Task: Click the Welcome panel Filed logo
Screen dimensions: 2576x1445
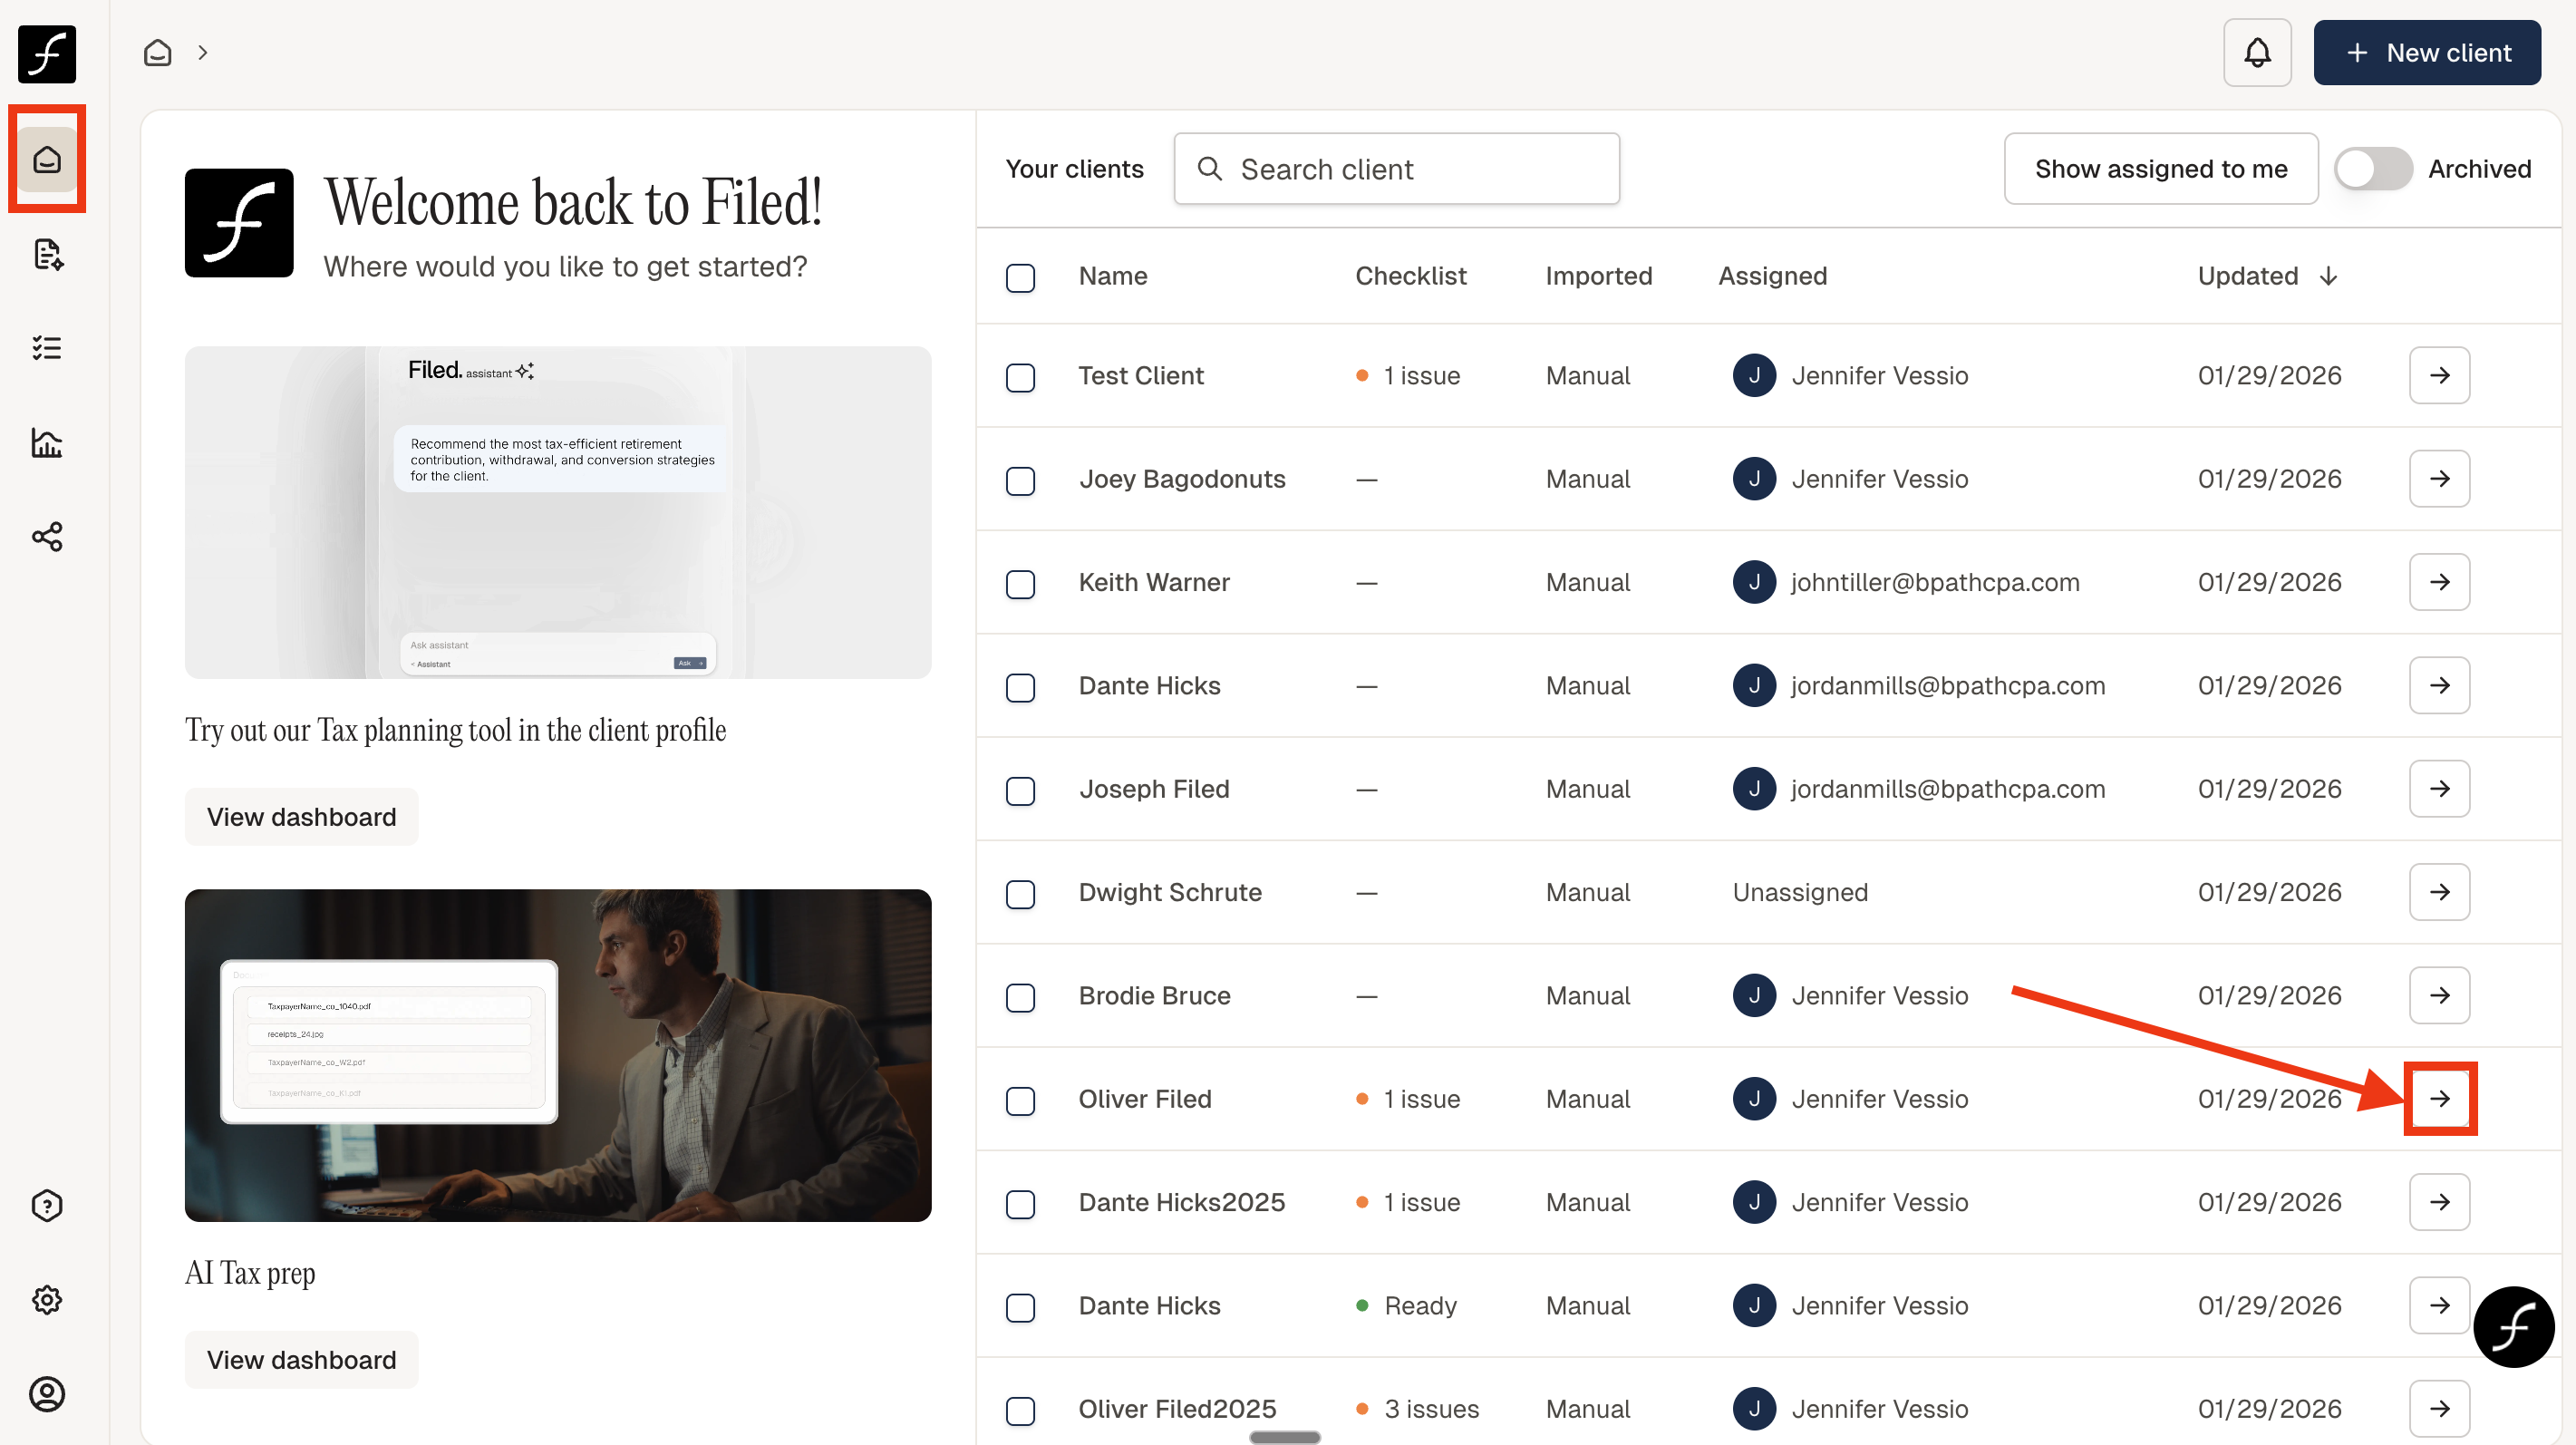Action: 239,223
